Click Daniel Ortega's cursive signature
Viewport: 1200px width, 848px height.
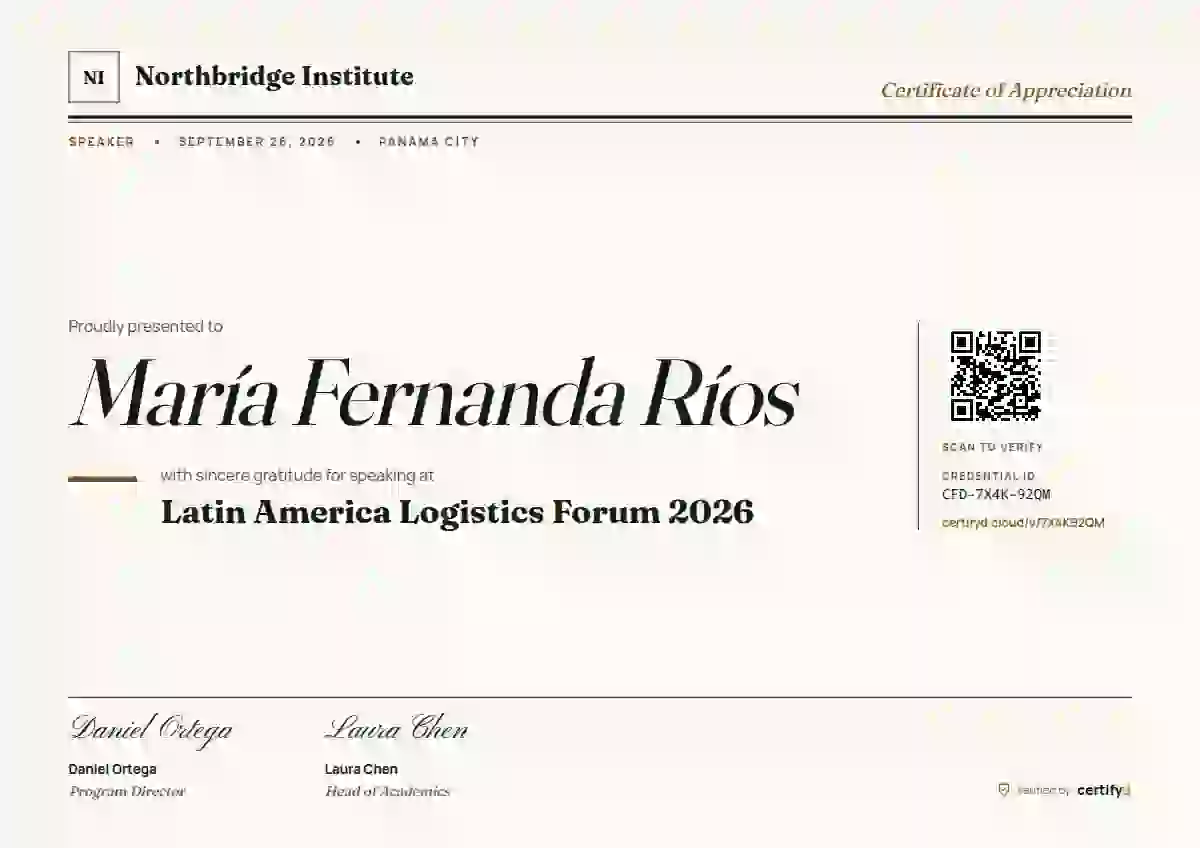coord(151,729)
